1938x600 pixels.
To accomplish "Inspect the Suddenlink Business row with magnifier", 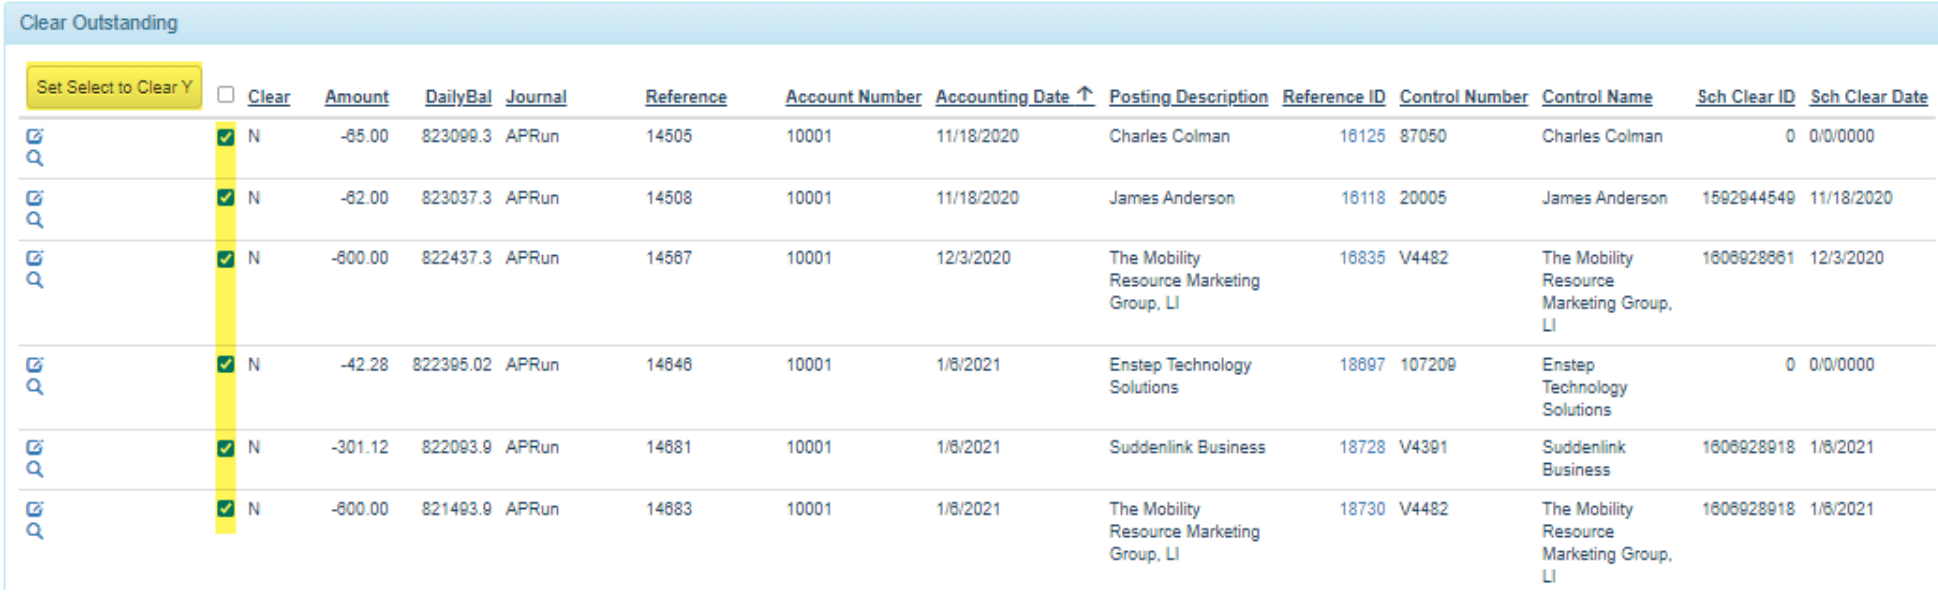I will coord(35,469).
